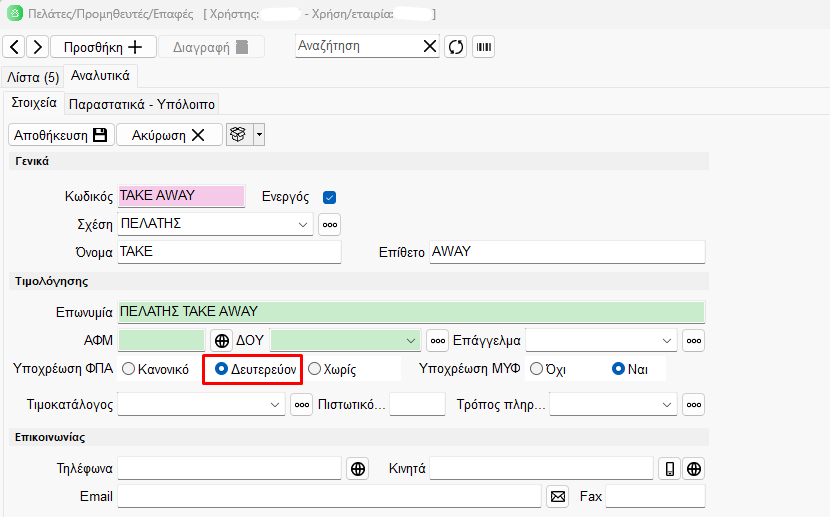Clear the Αναζήτηση search box with X icon
Screen dimensions: 830x517
pos(429,46)
